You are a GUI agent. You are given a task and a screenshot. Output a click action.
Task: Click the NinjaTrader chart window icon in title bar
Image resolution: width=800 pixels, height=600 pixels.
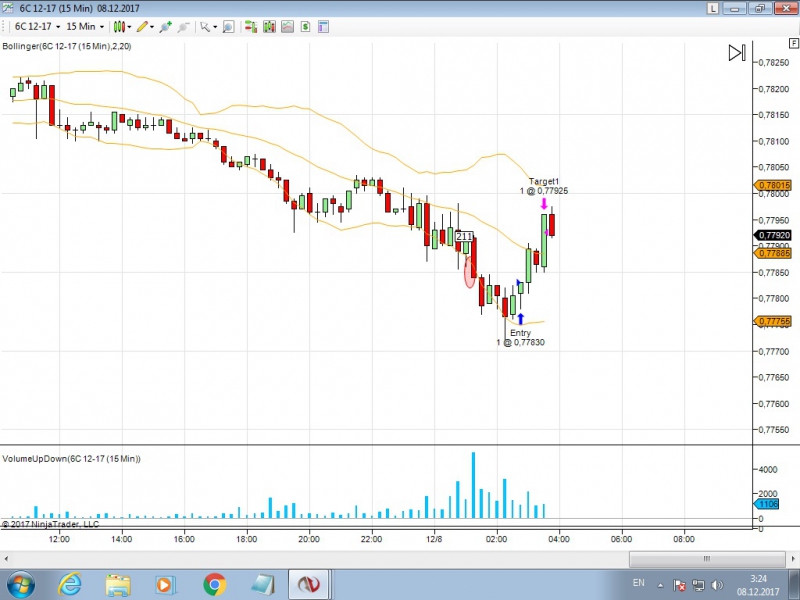pos(8,8)
